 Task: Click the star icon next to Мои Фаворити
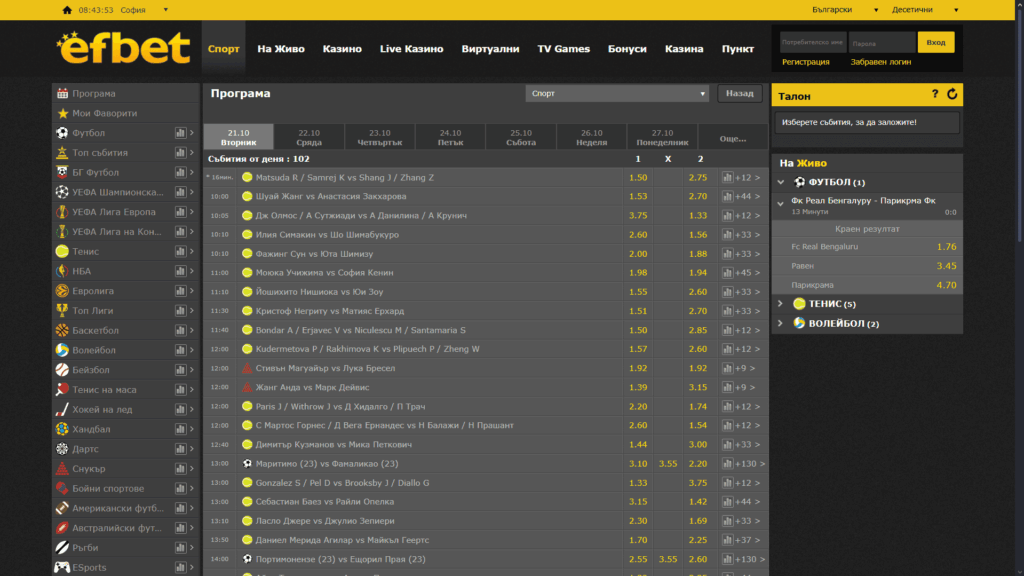63,113
